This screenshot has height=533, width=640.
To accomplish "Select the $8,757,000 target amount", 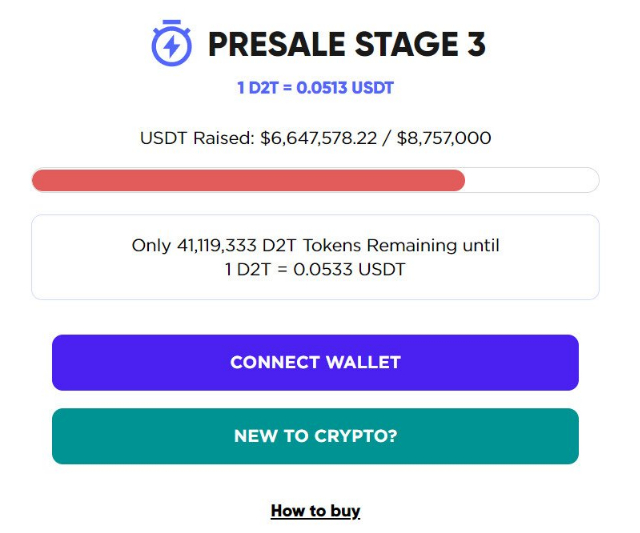I will (x=444, y=138).
